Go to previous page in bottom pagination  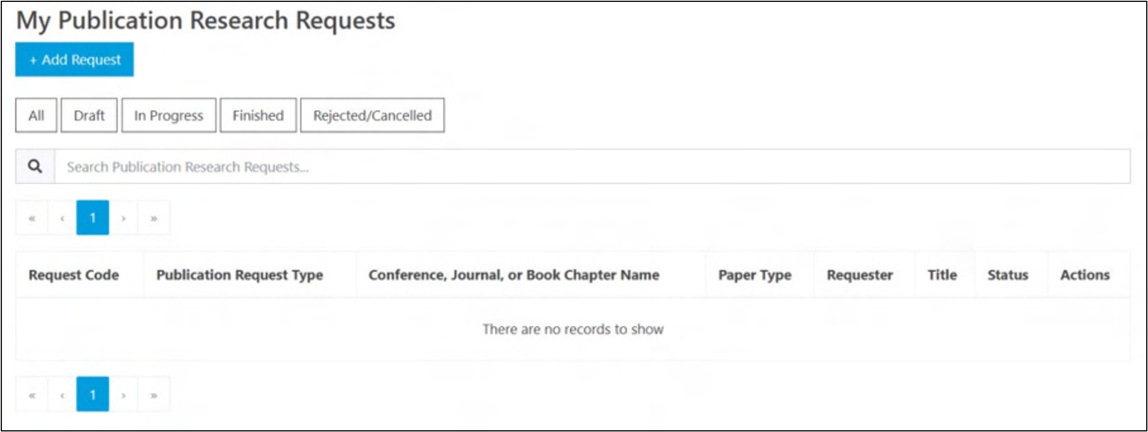(x=62, y=395)
